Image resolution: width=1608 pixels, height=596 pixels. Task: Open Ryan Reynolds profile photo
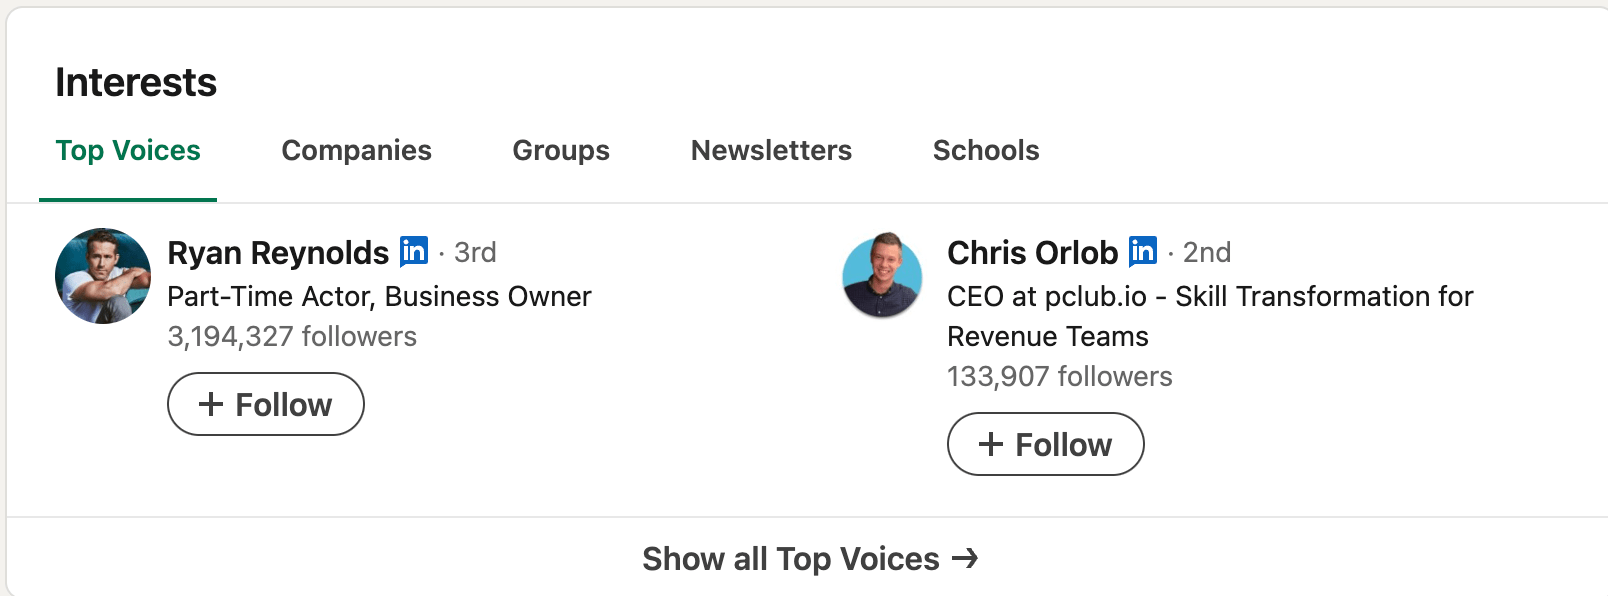pos(103,276)
